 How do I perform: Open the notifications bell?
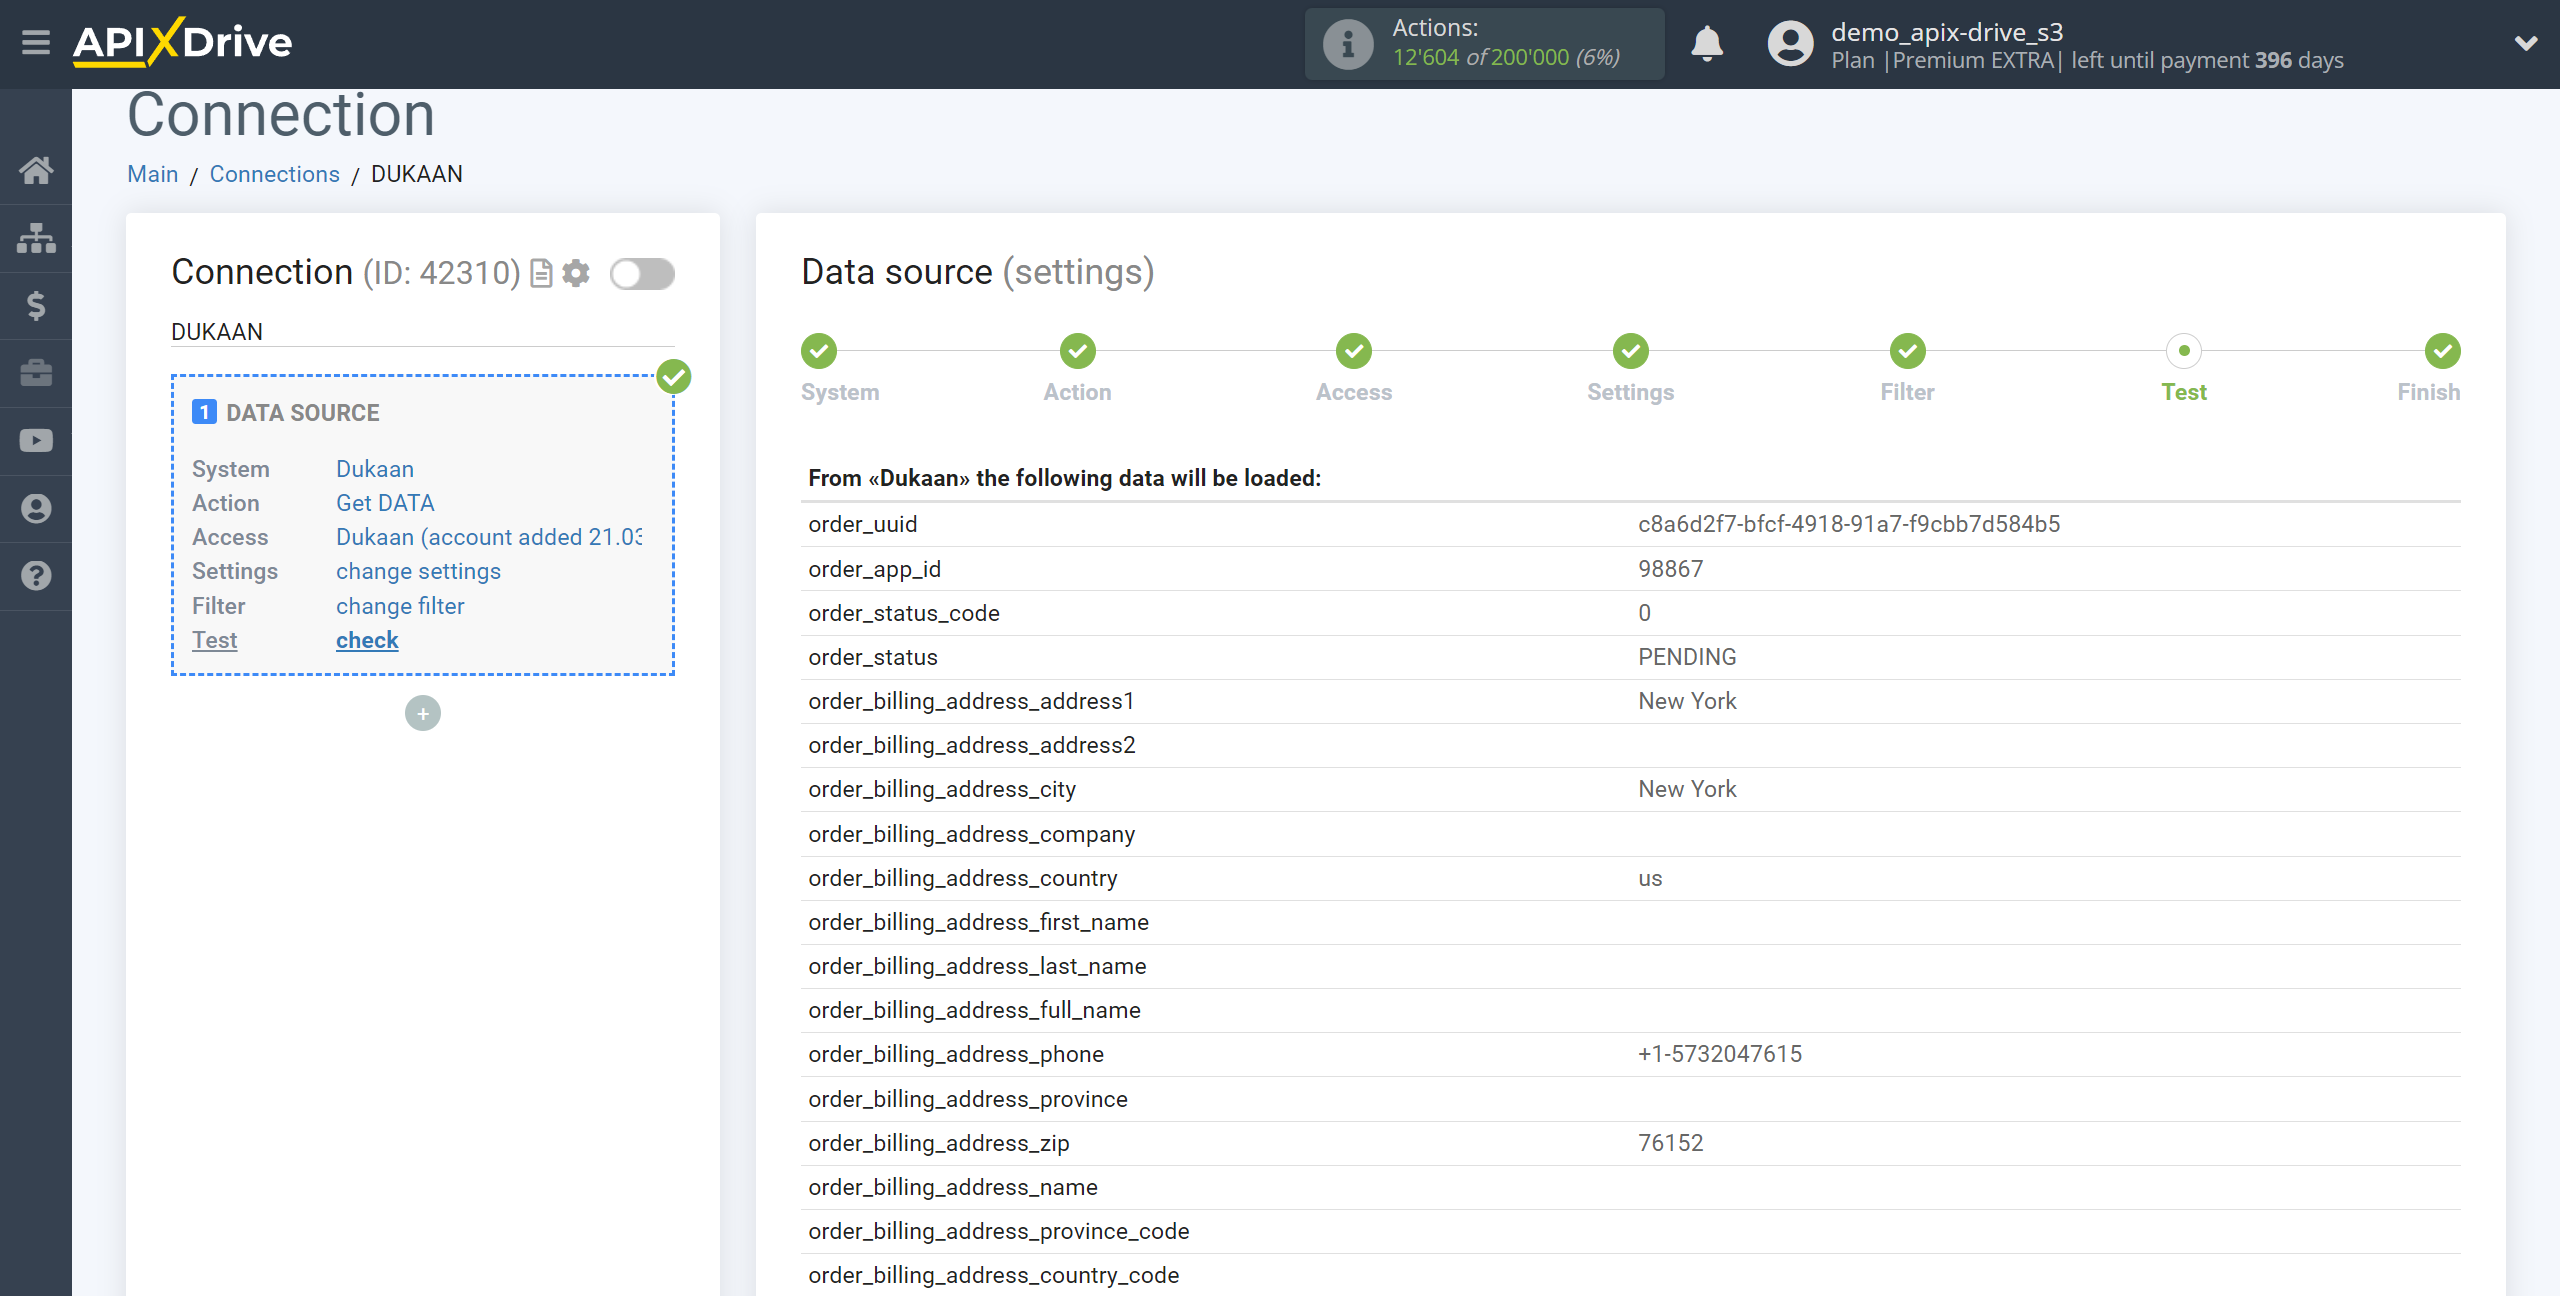point(1707,44)
